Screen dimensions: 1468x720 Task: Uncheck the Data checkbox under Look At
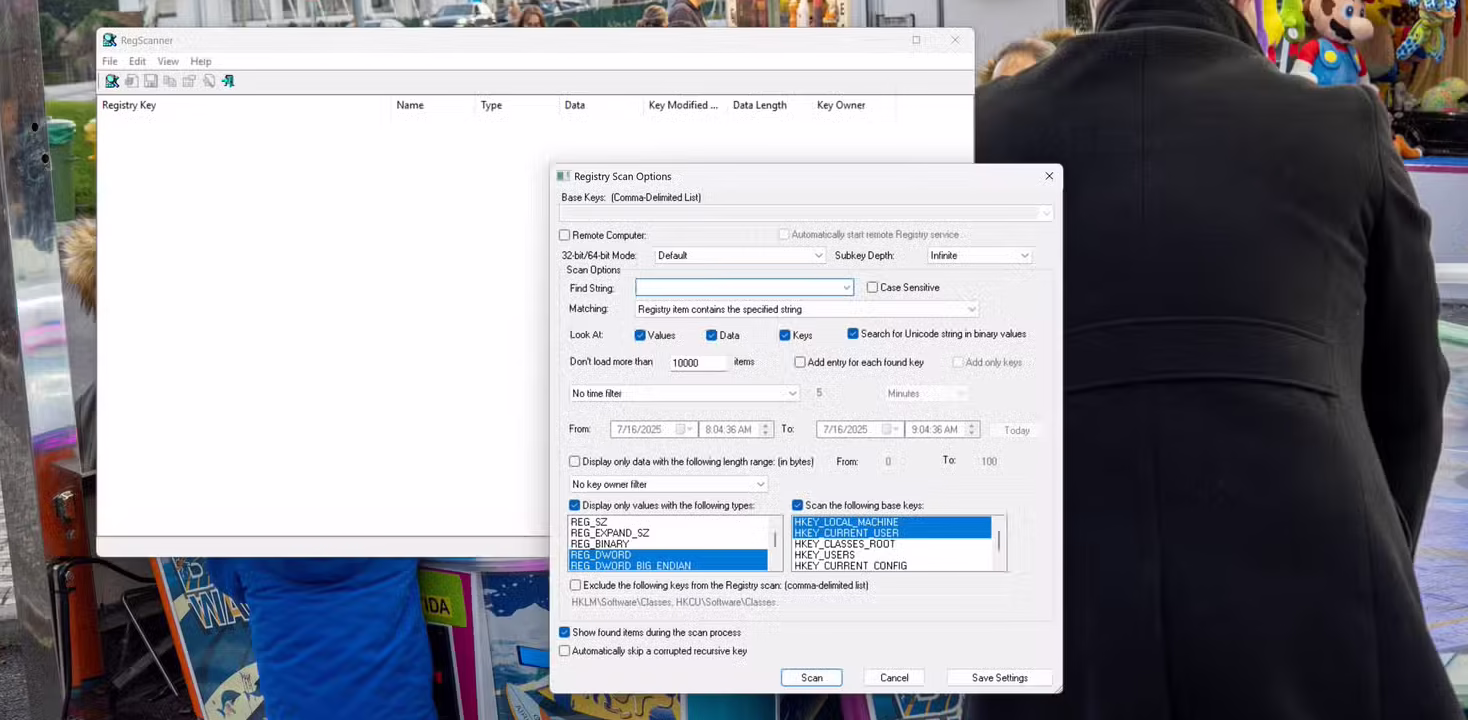click(713, 335)
